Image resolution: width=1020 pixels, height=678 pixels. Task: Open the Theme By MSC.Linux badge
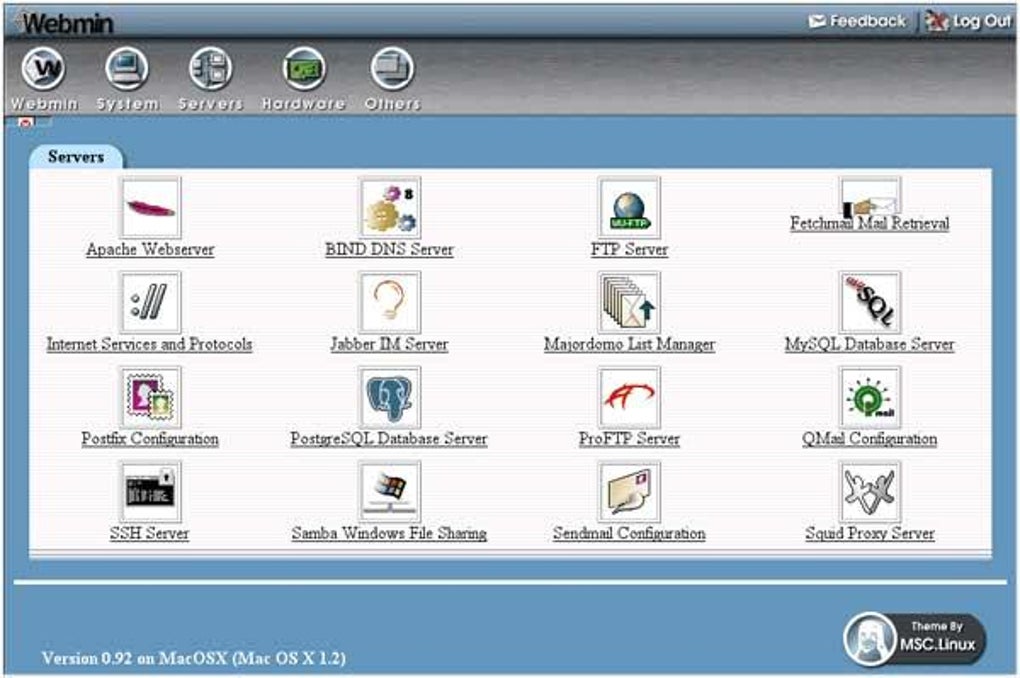[x=915, y=638]
